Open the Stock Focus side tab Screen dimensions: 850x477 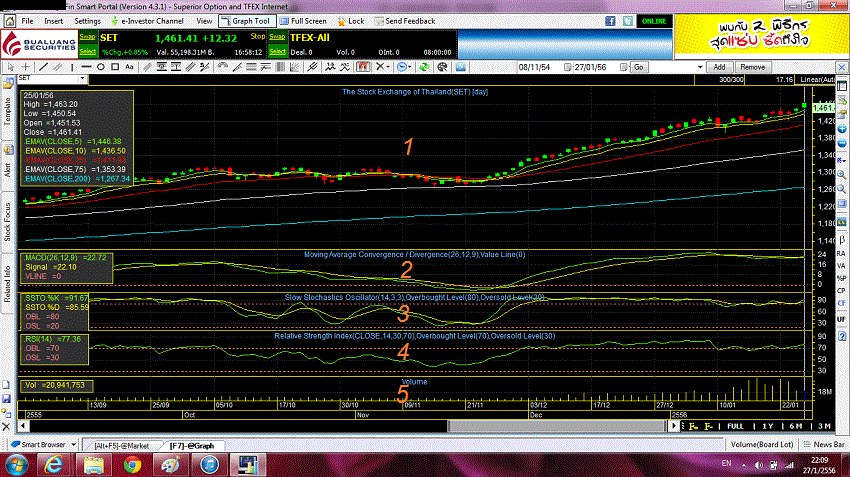click(x=8, y=222)
